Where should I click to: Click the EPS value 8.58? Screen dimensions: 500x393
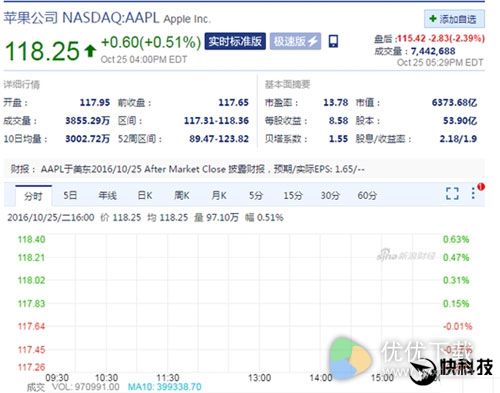[x=338, y=121]
